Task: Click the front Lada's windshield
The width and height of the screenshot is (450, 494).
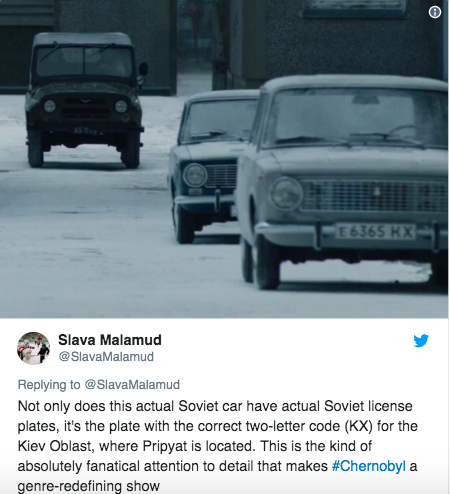Action: (x=358, y=118)
